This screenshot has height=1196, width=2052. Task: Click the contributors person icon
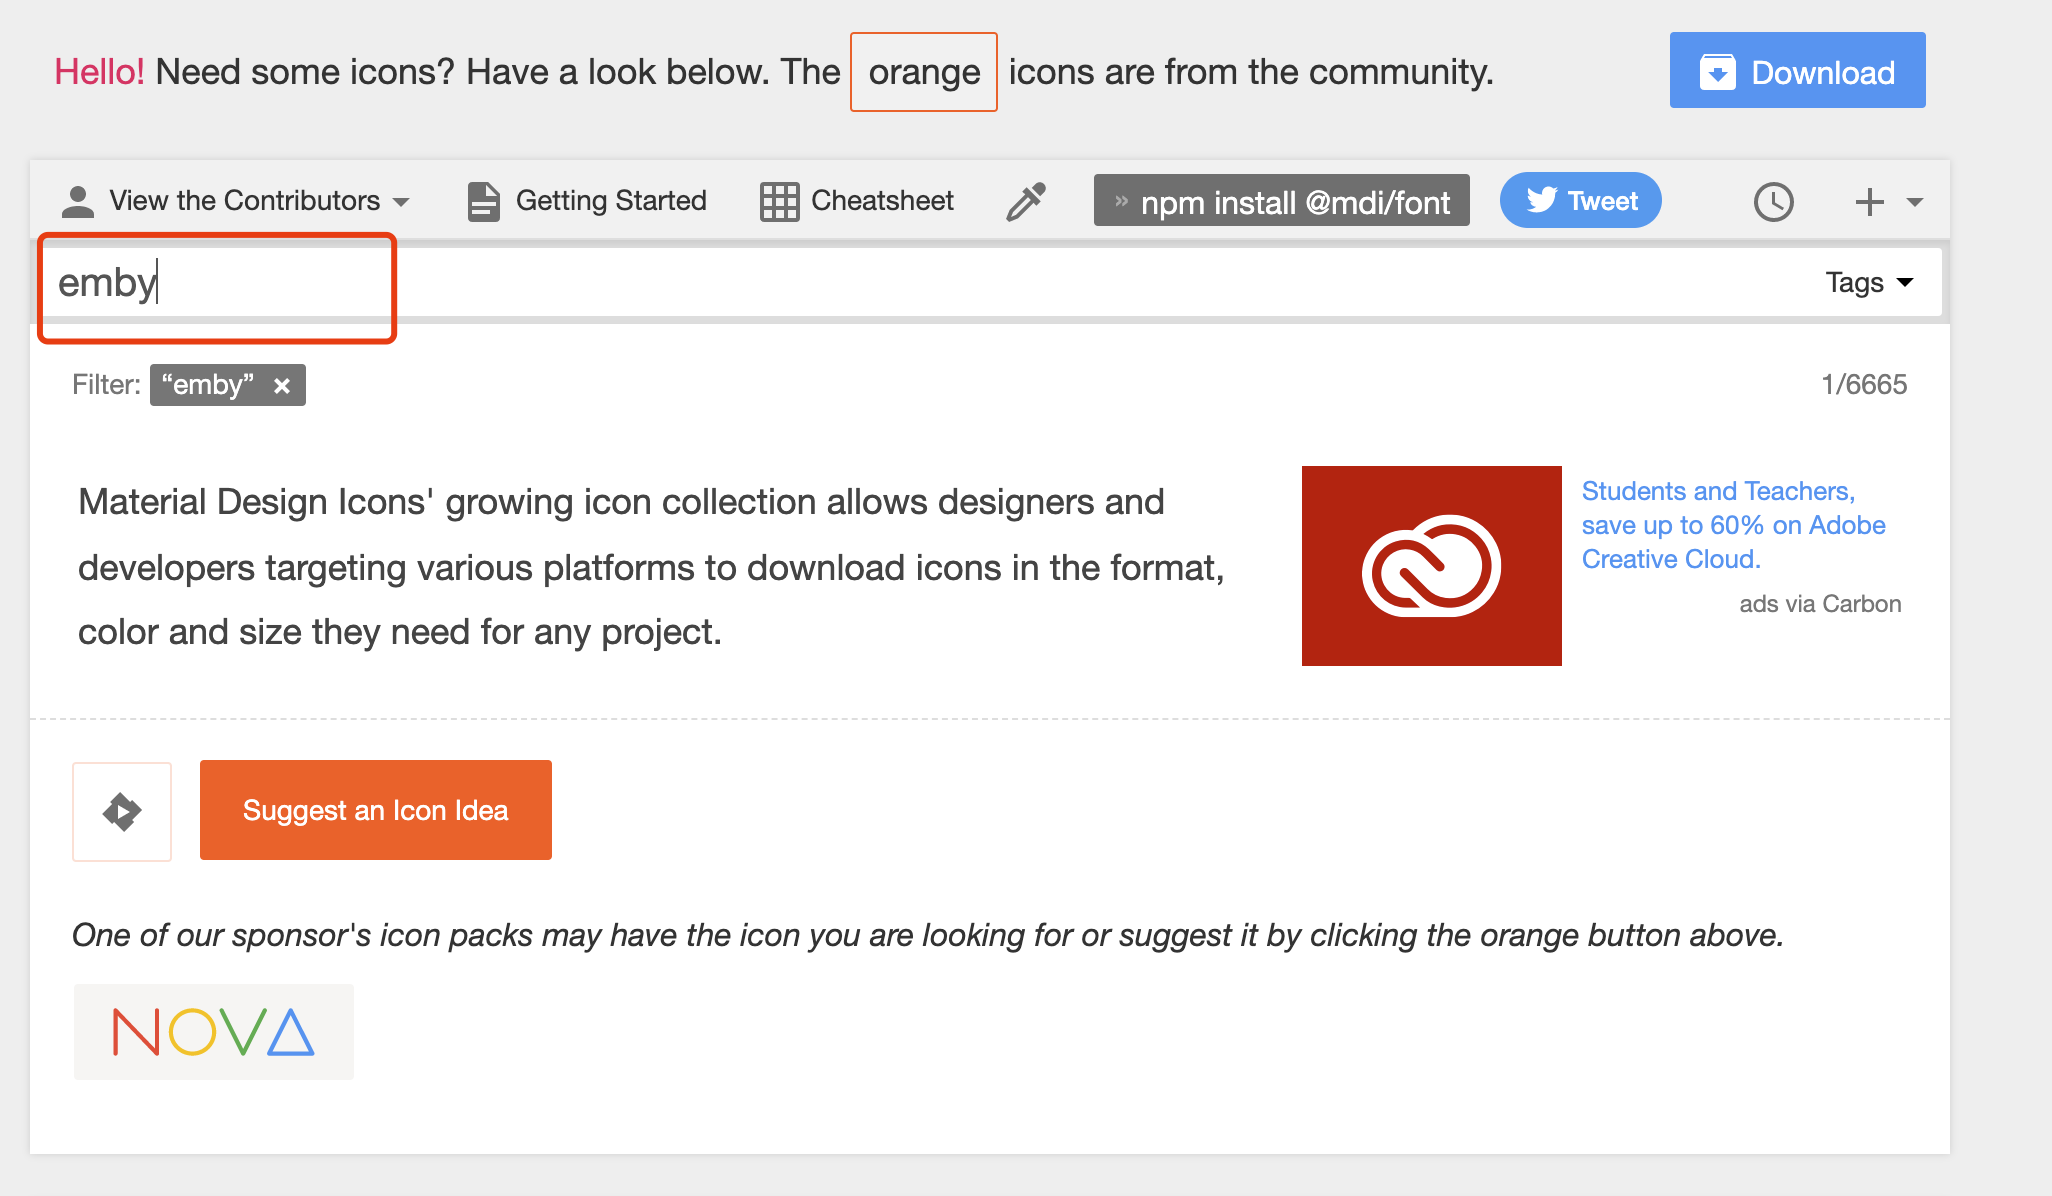(x=77, y=201)
